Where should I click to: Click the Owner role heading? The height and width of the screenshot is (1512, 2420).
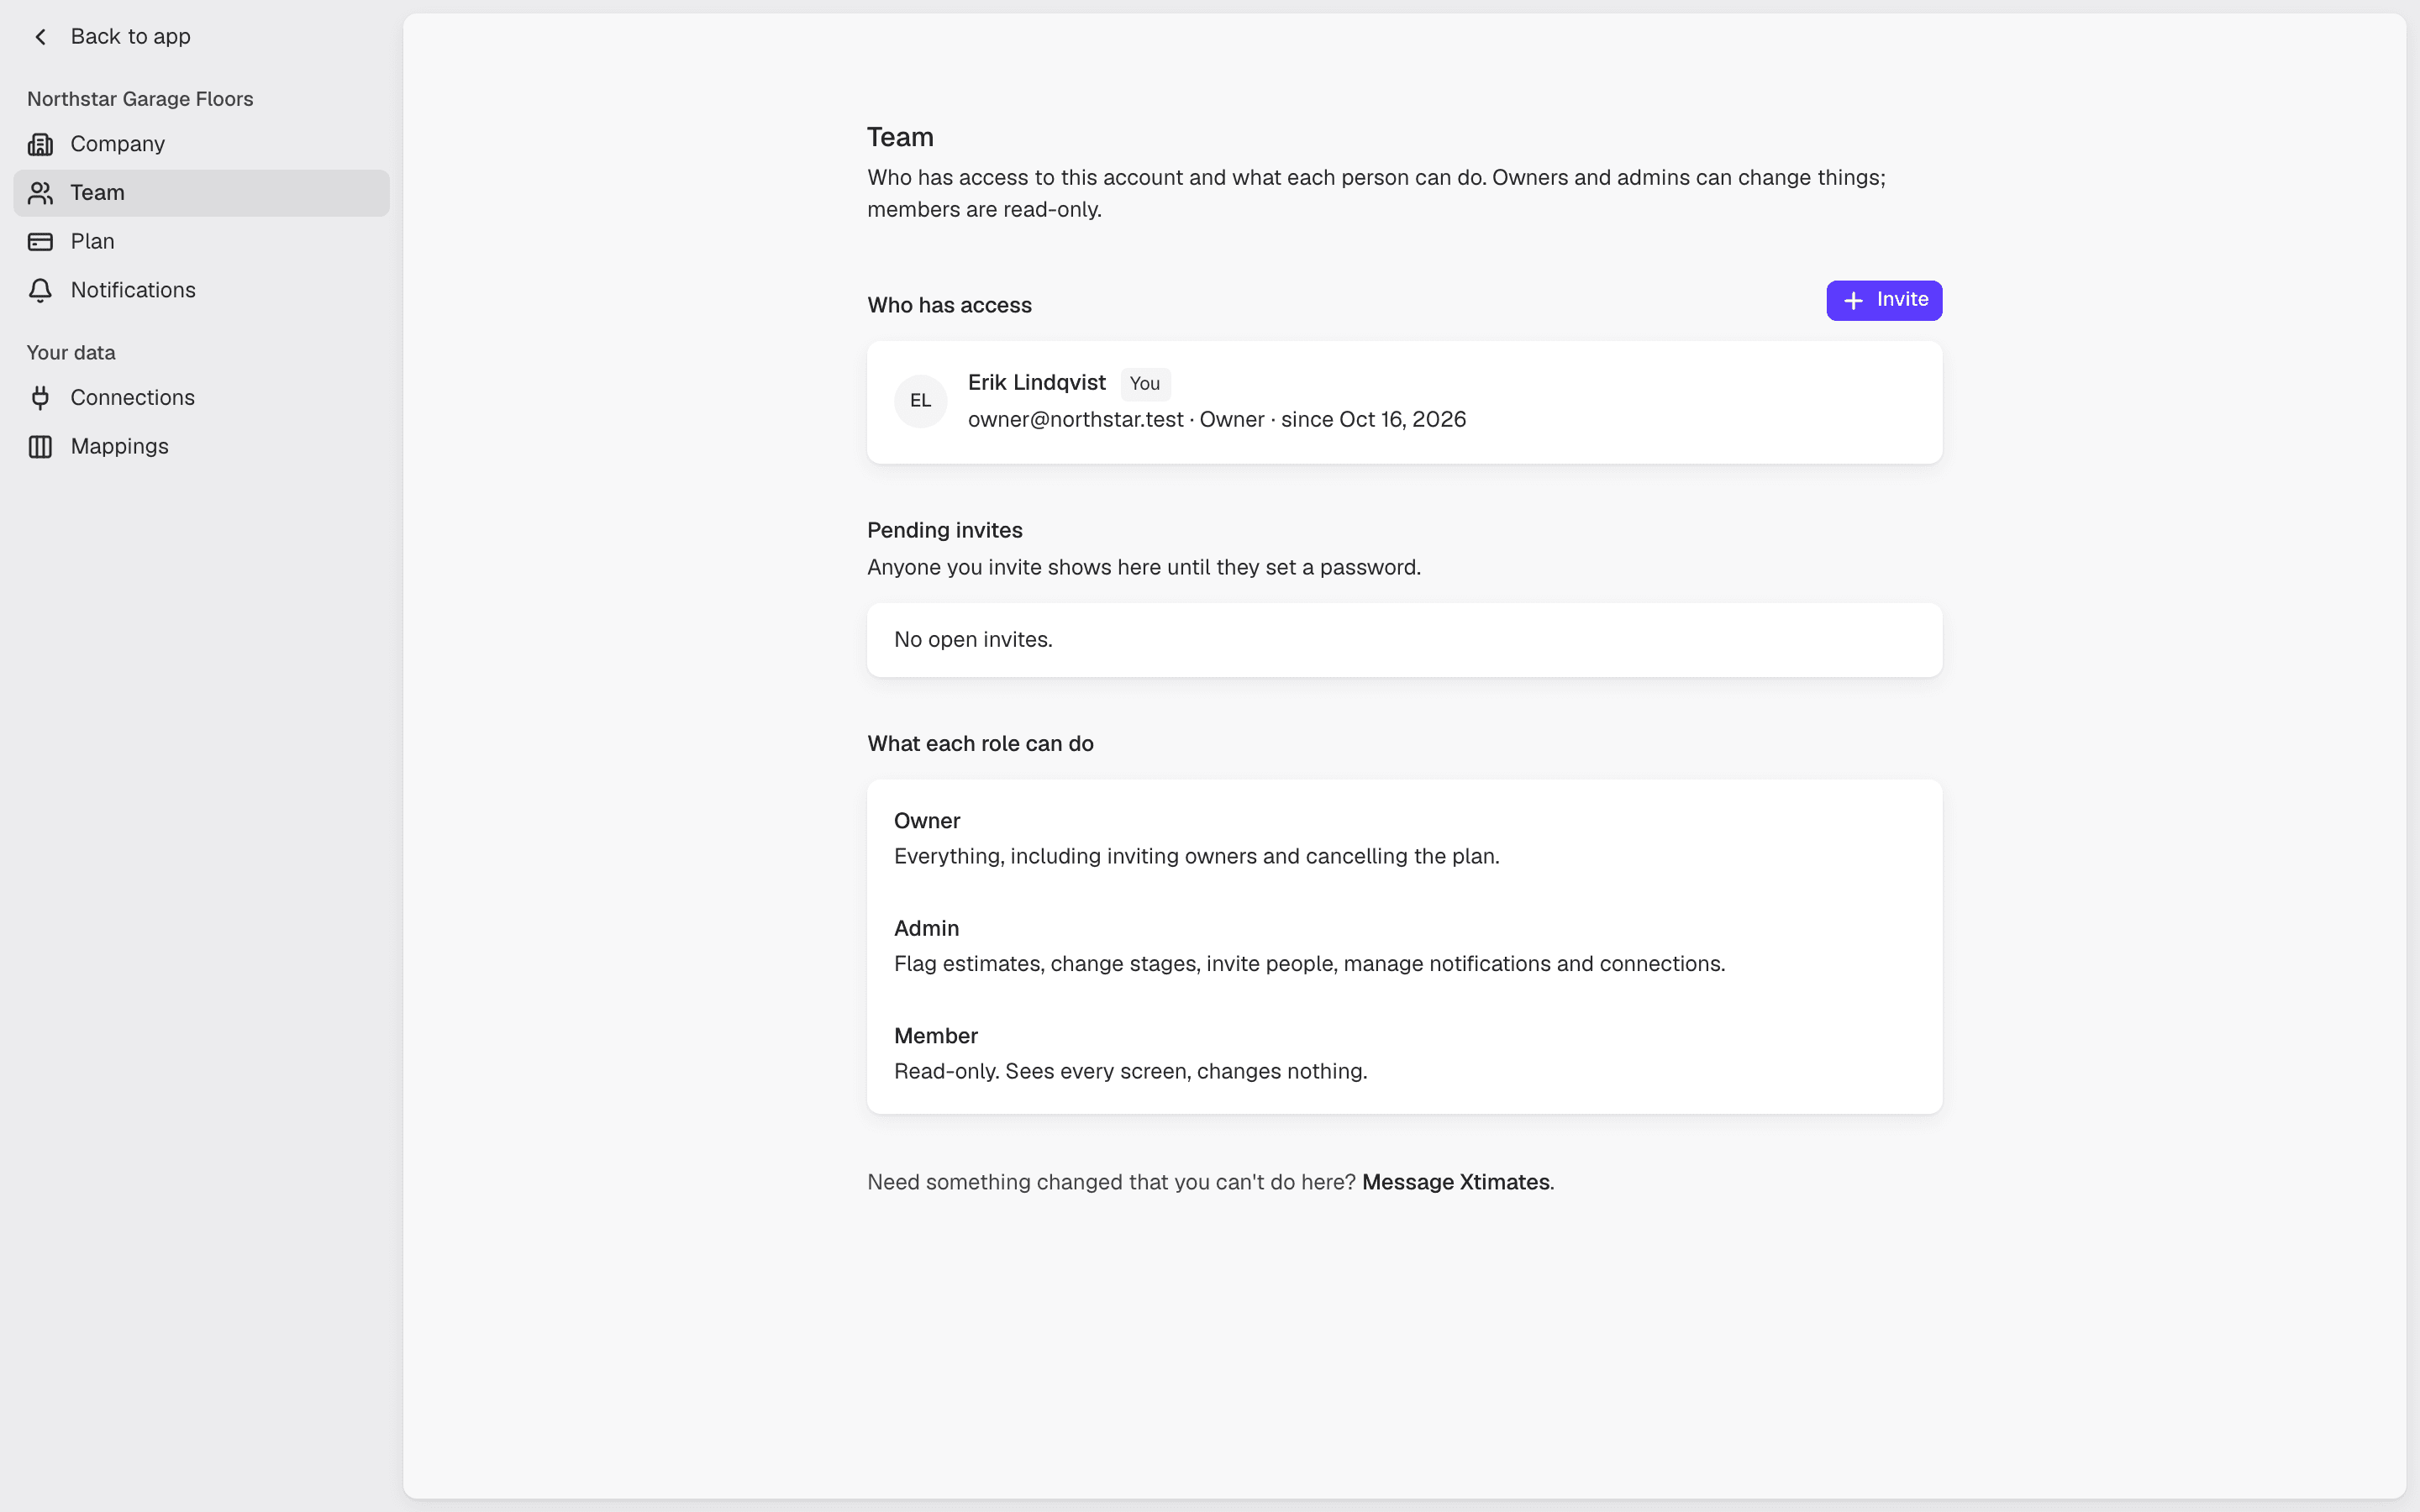point(926,821)
